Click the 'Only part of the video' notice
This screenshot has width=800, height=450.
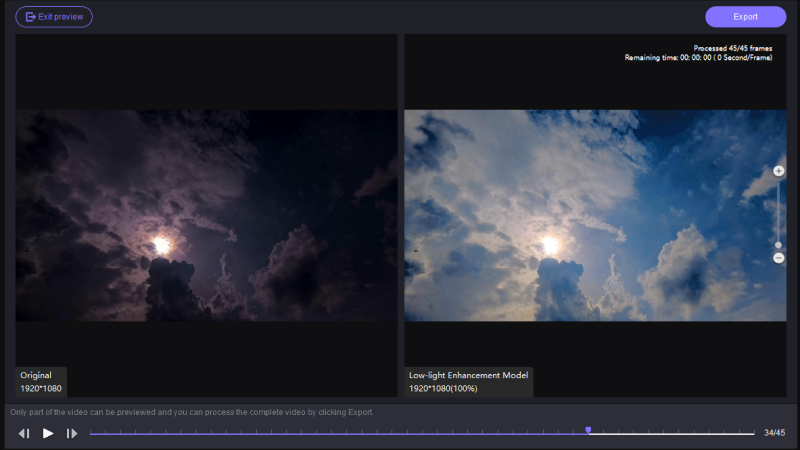point(192,412)
